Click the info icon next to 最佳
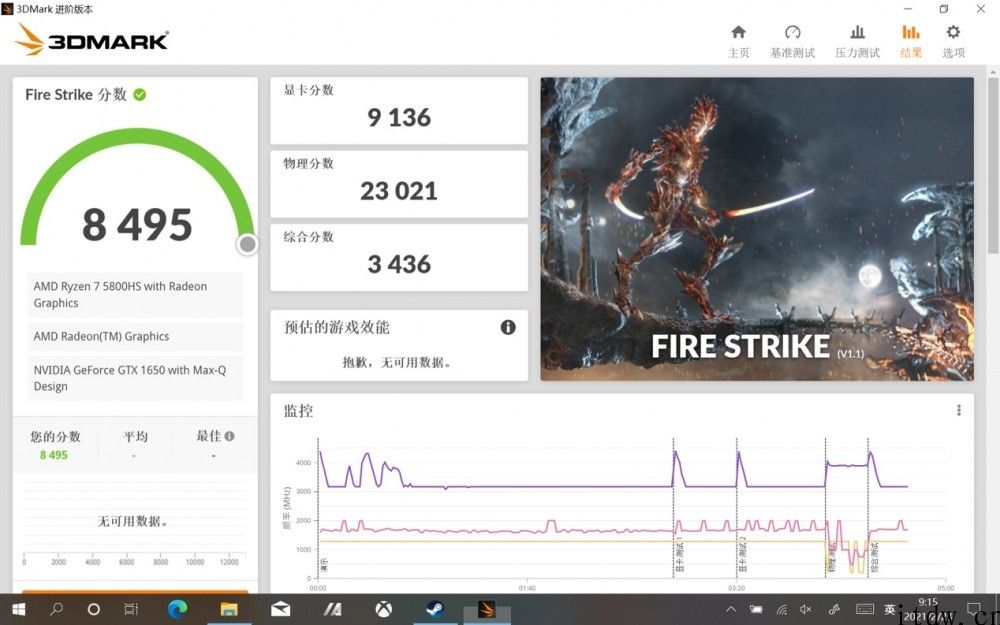Screen dimensions: 1000x625 click(230, 436)
